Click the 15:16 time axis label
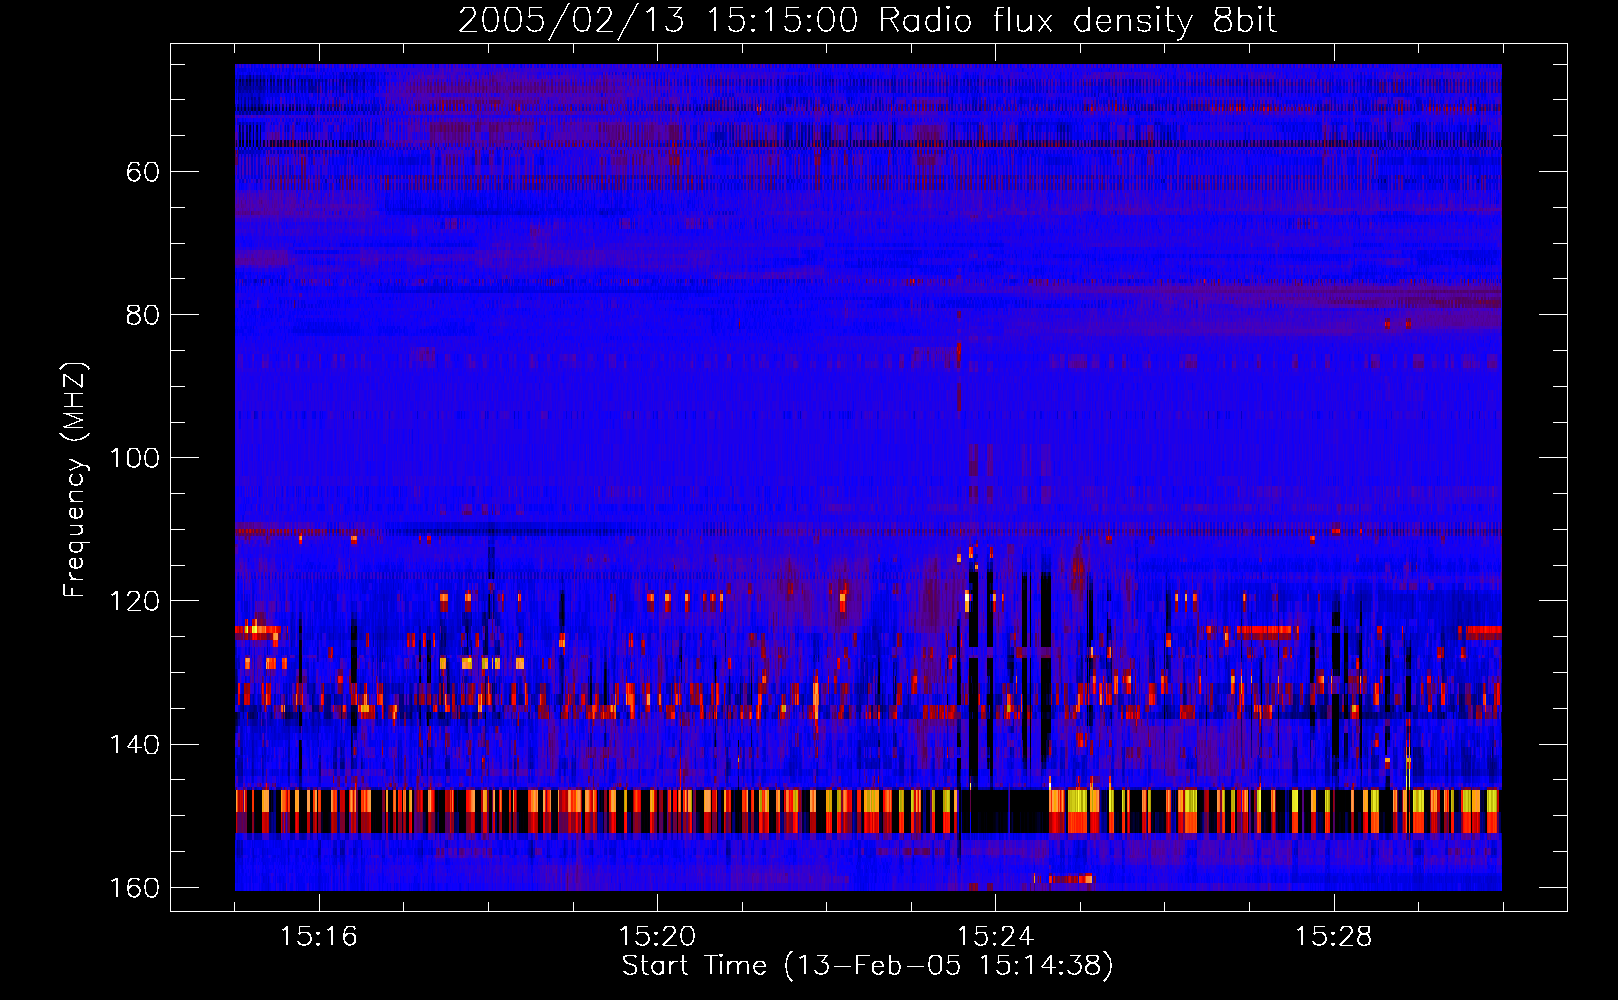The width and height of the screenshot is (1618, 1000). click(319, 937)
